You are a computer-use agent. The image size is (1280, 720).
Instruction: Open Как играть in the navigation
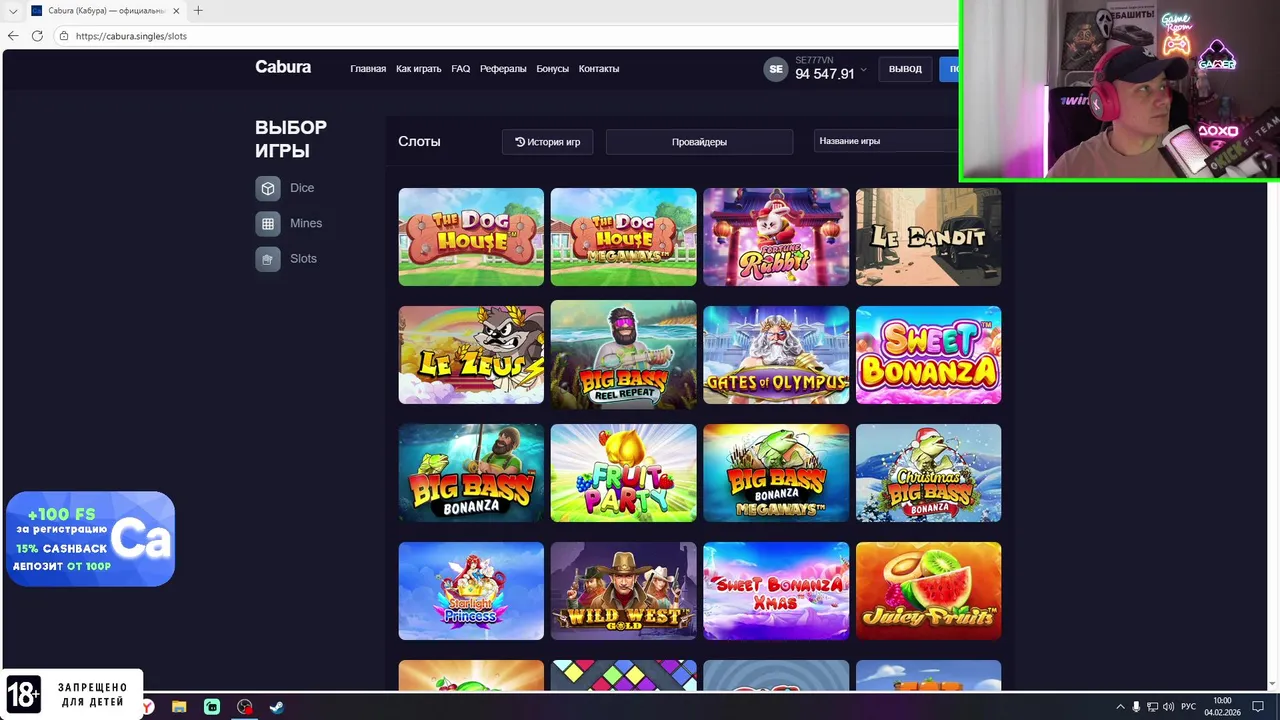click(418, 69)
